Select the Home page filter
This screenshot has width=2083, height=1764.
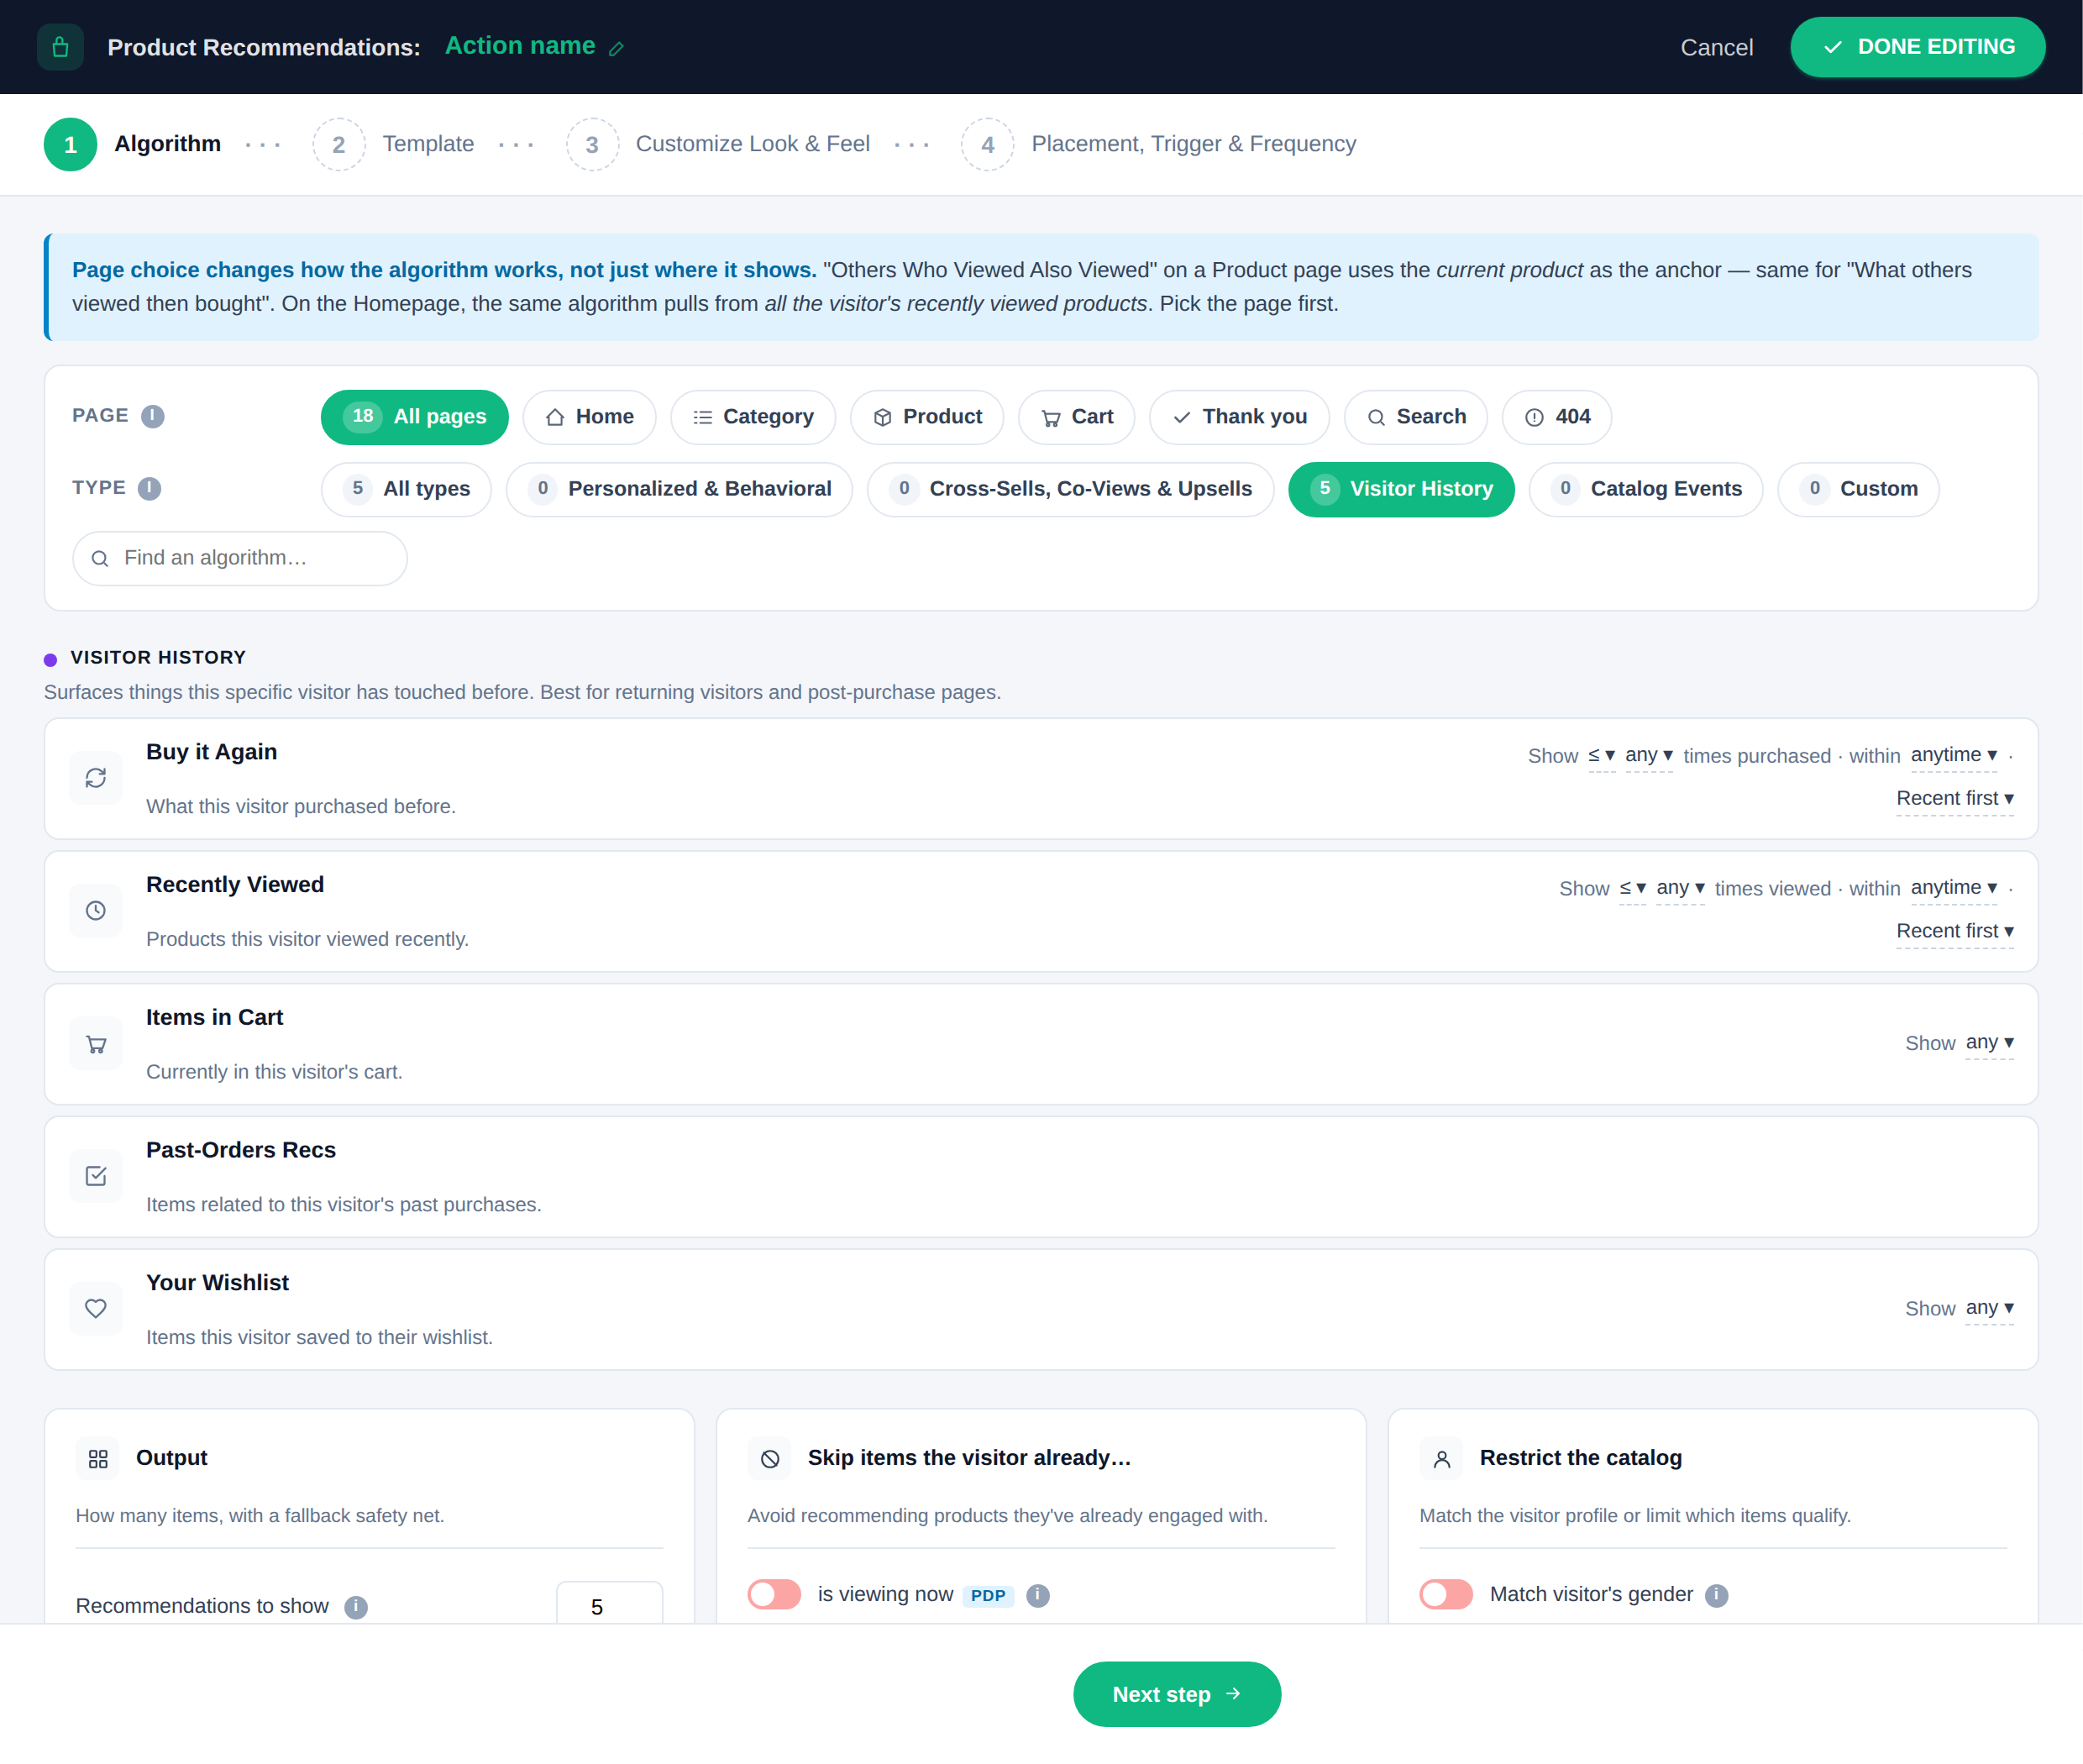[590, 417]
